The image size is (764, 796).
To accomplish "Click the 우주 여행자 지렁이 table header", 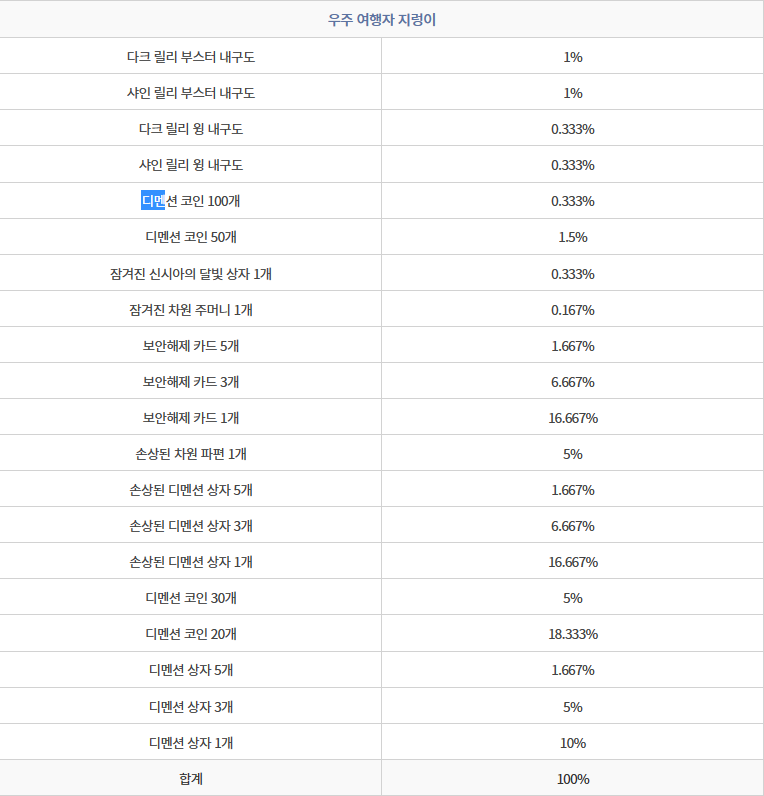I will tap(382, 20).
